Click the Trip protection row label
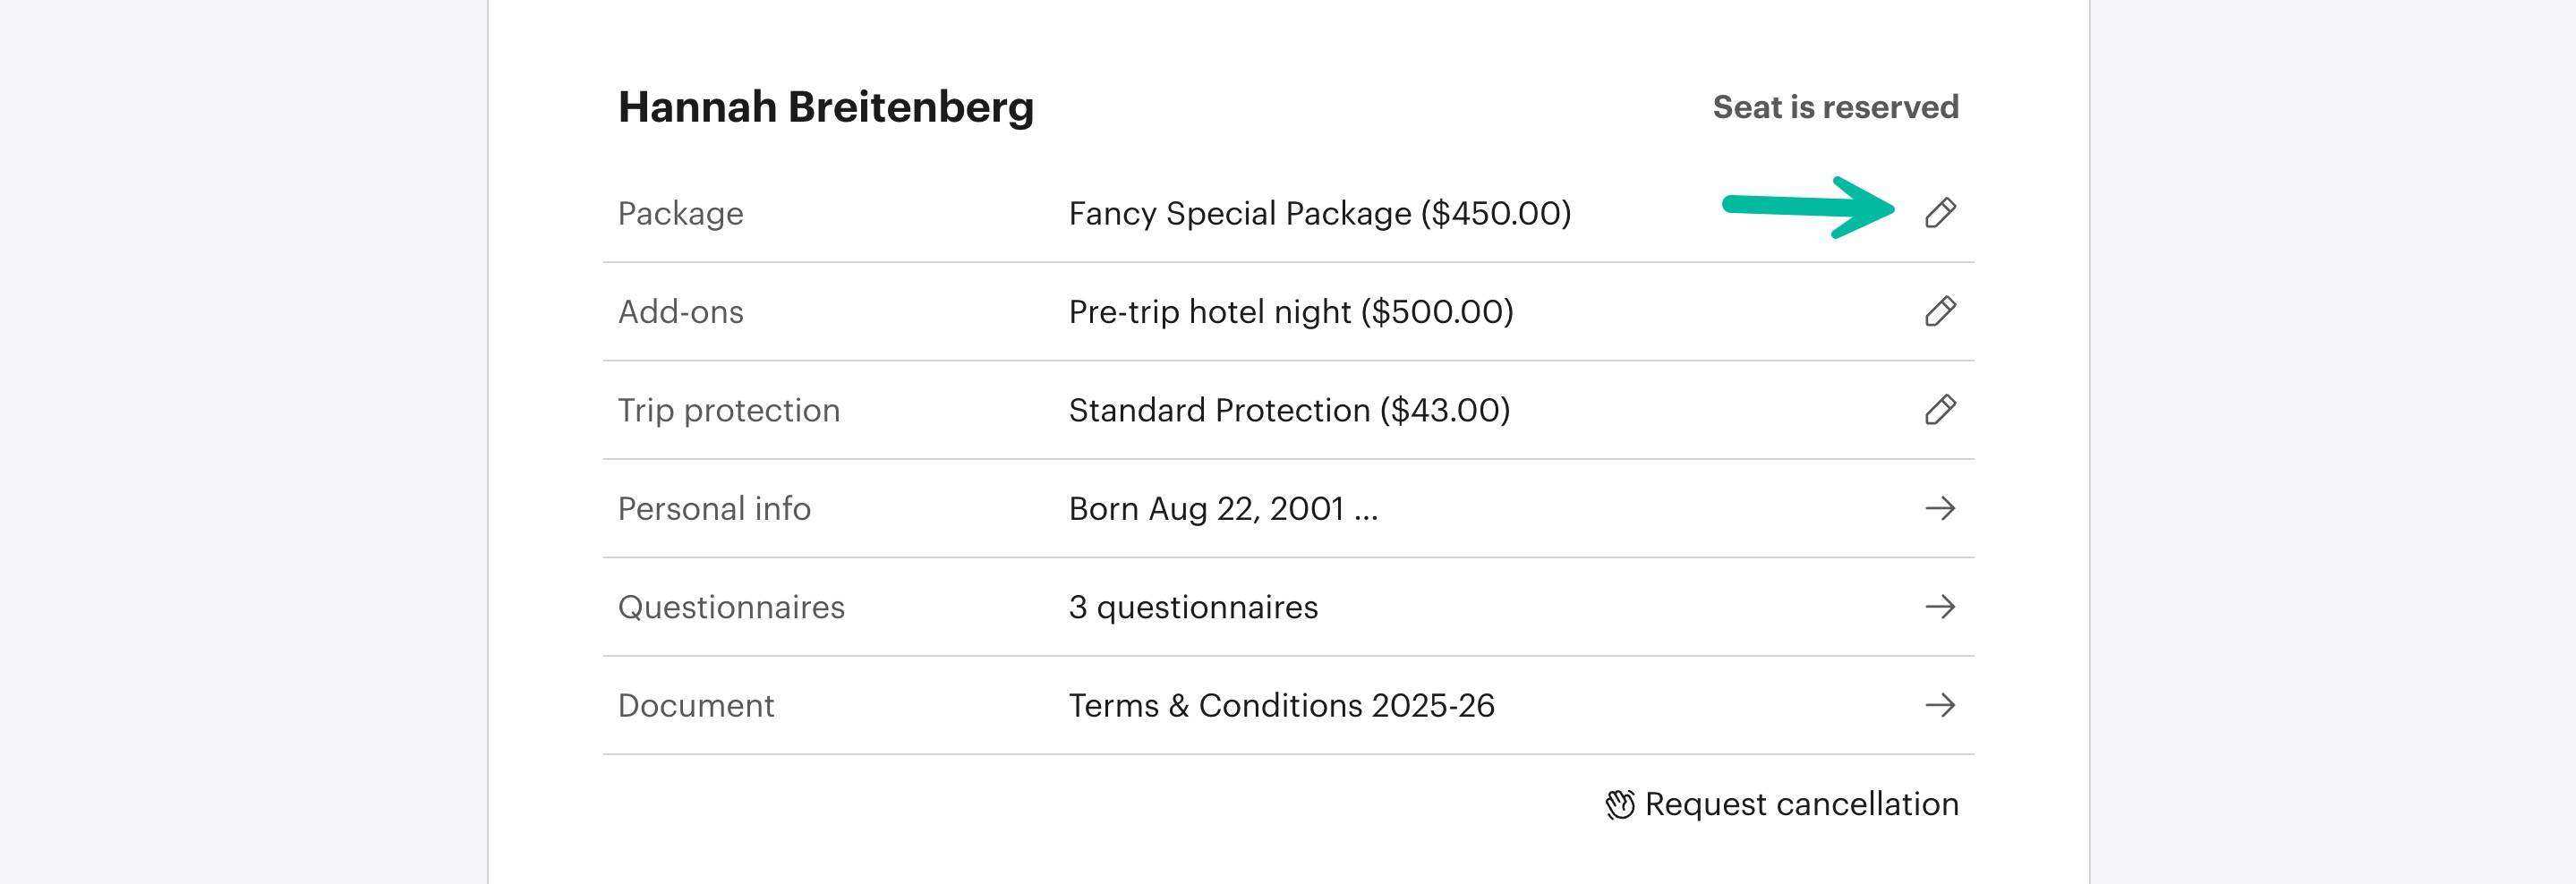The height and width of the screenshot is (884, 2576). click(x=728, y=410)
